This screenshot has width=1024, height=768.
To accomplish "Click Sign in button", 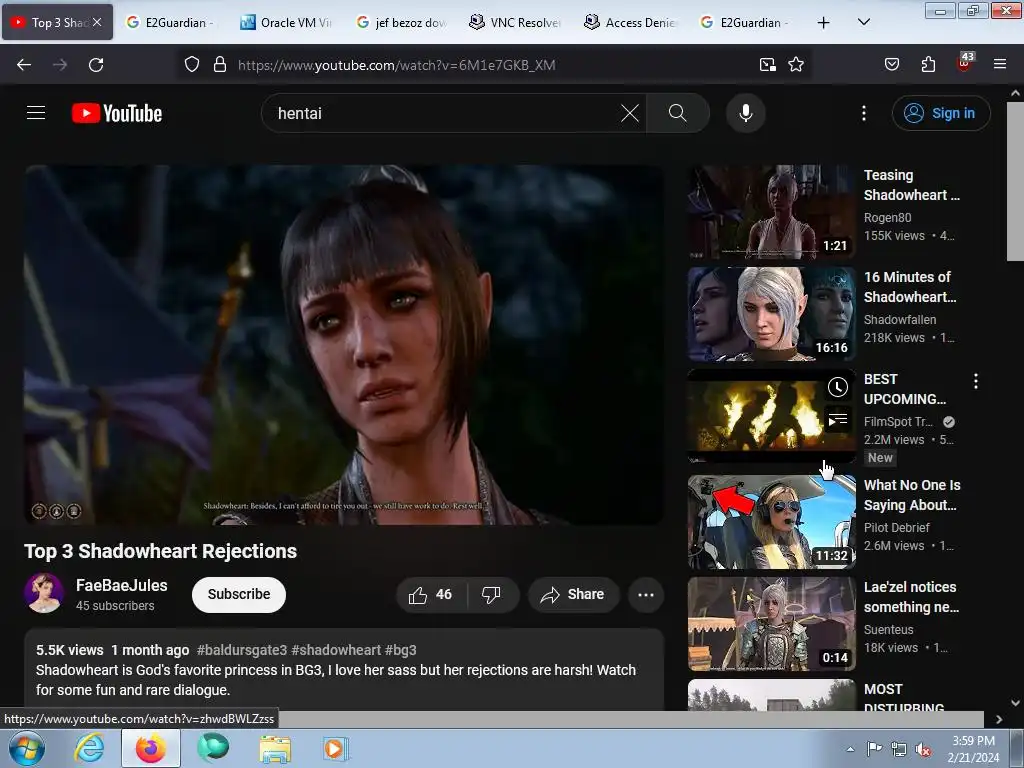I will pos(941,113).
